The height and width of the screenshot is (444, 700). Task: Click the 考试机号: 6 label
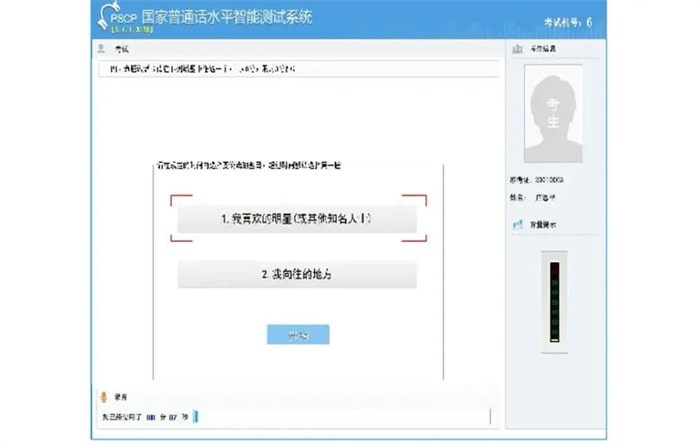point(568,22)
